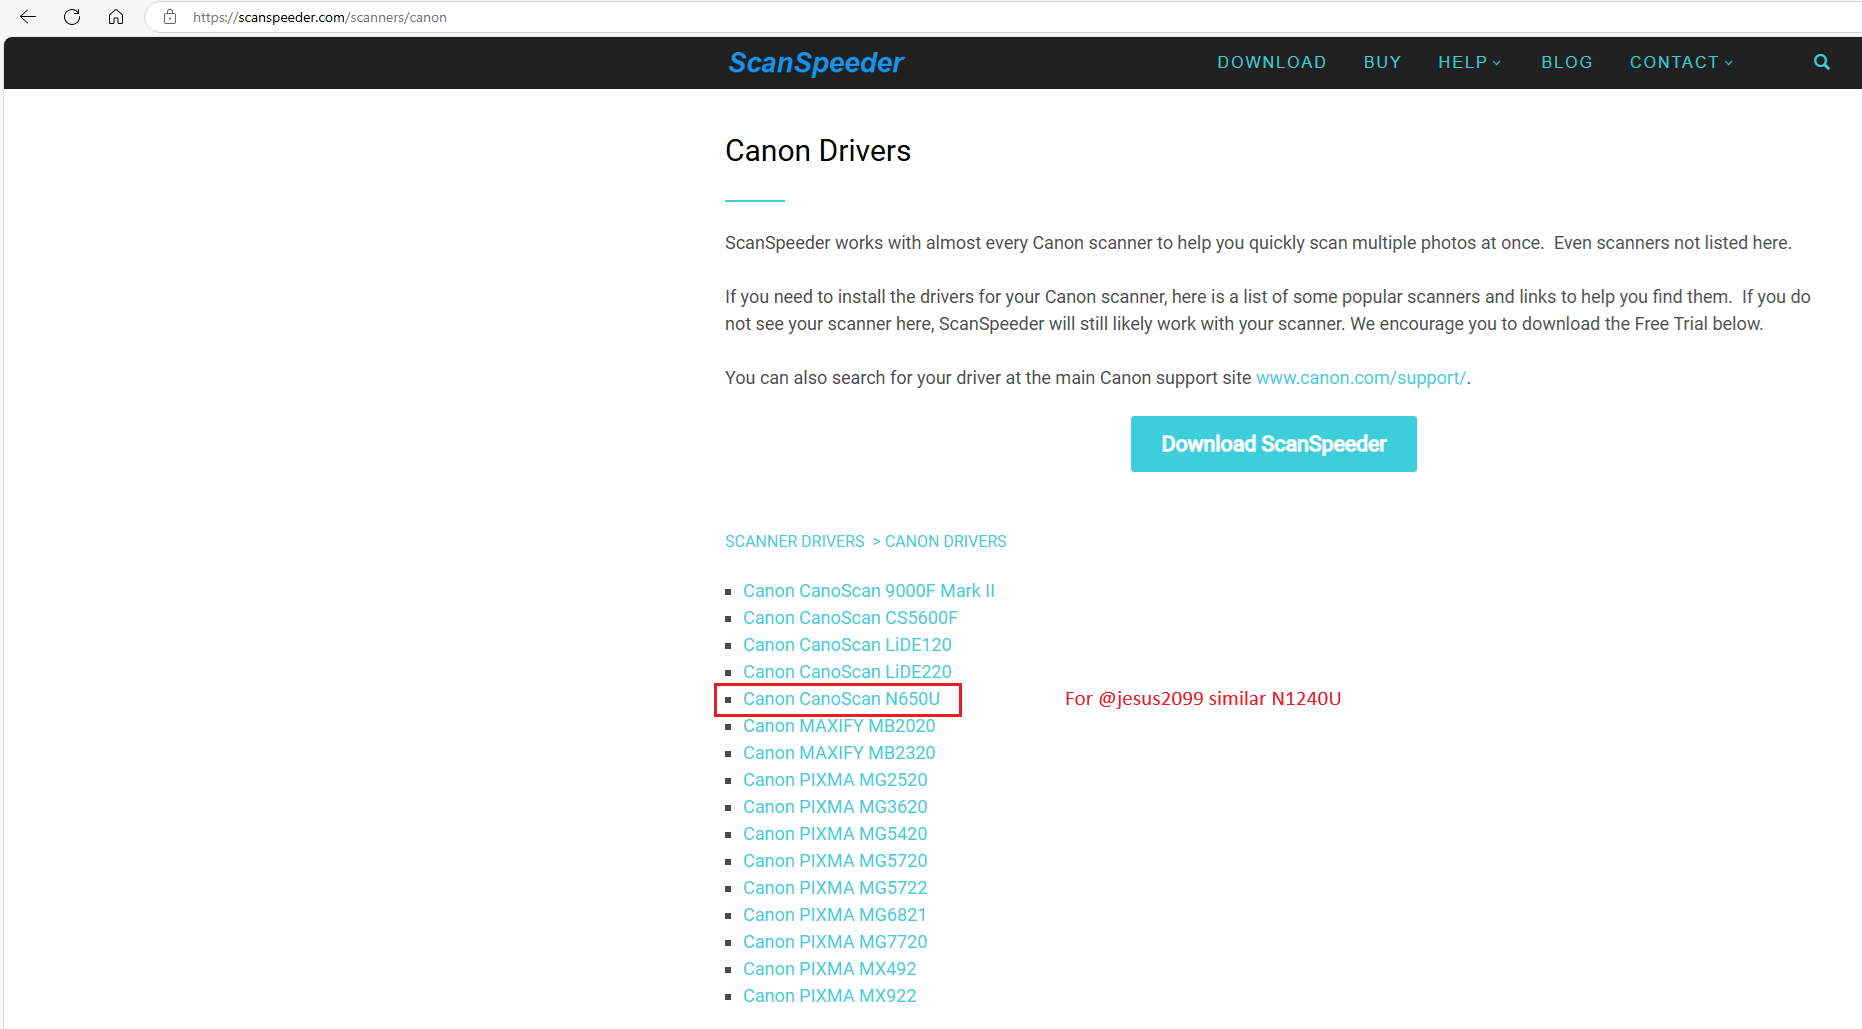Open Canon MAXIFY MB2020 link
This screenshot has width=1862, height=1029.
pyautogui.click(x=839, y=726)
